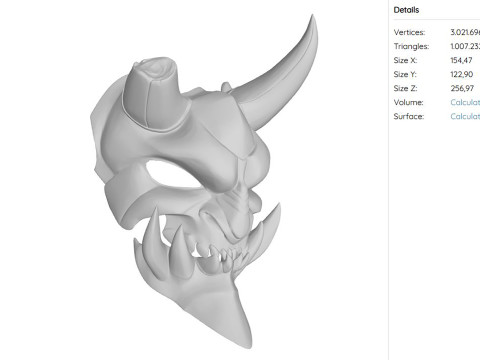Click the Size Z: label
Screen dimensions: 480x360
tap(405, 88)
